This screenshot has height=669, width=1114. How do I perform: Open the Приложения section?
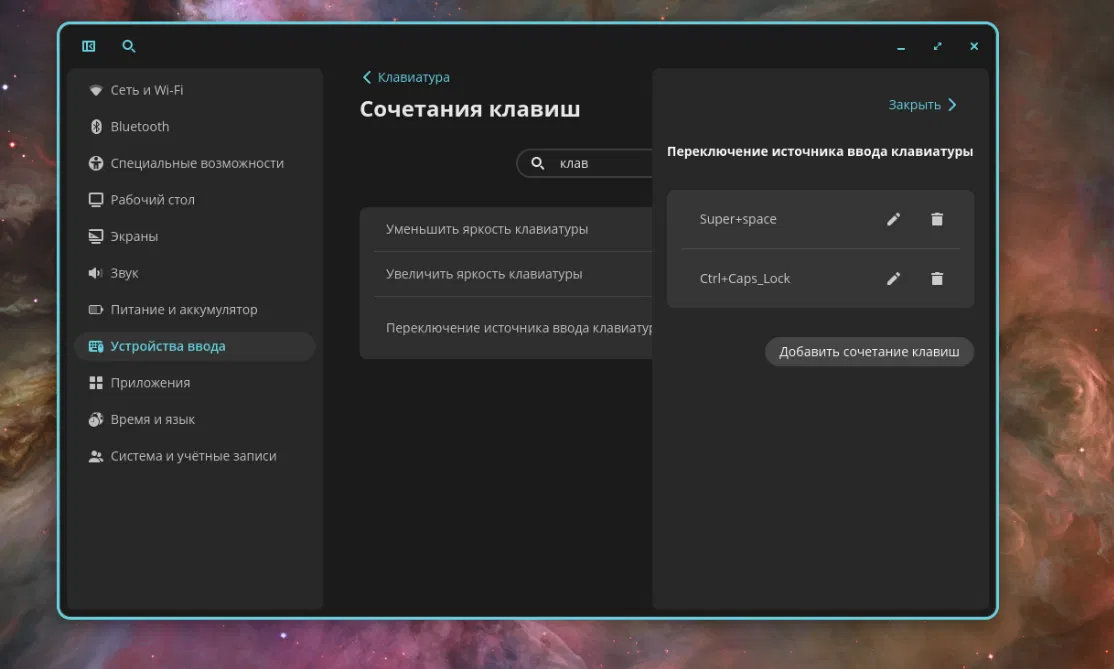[195, 383]
